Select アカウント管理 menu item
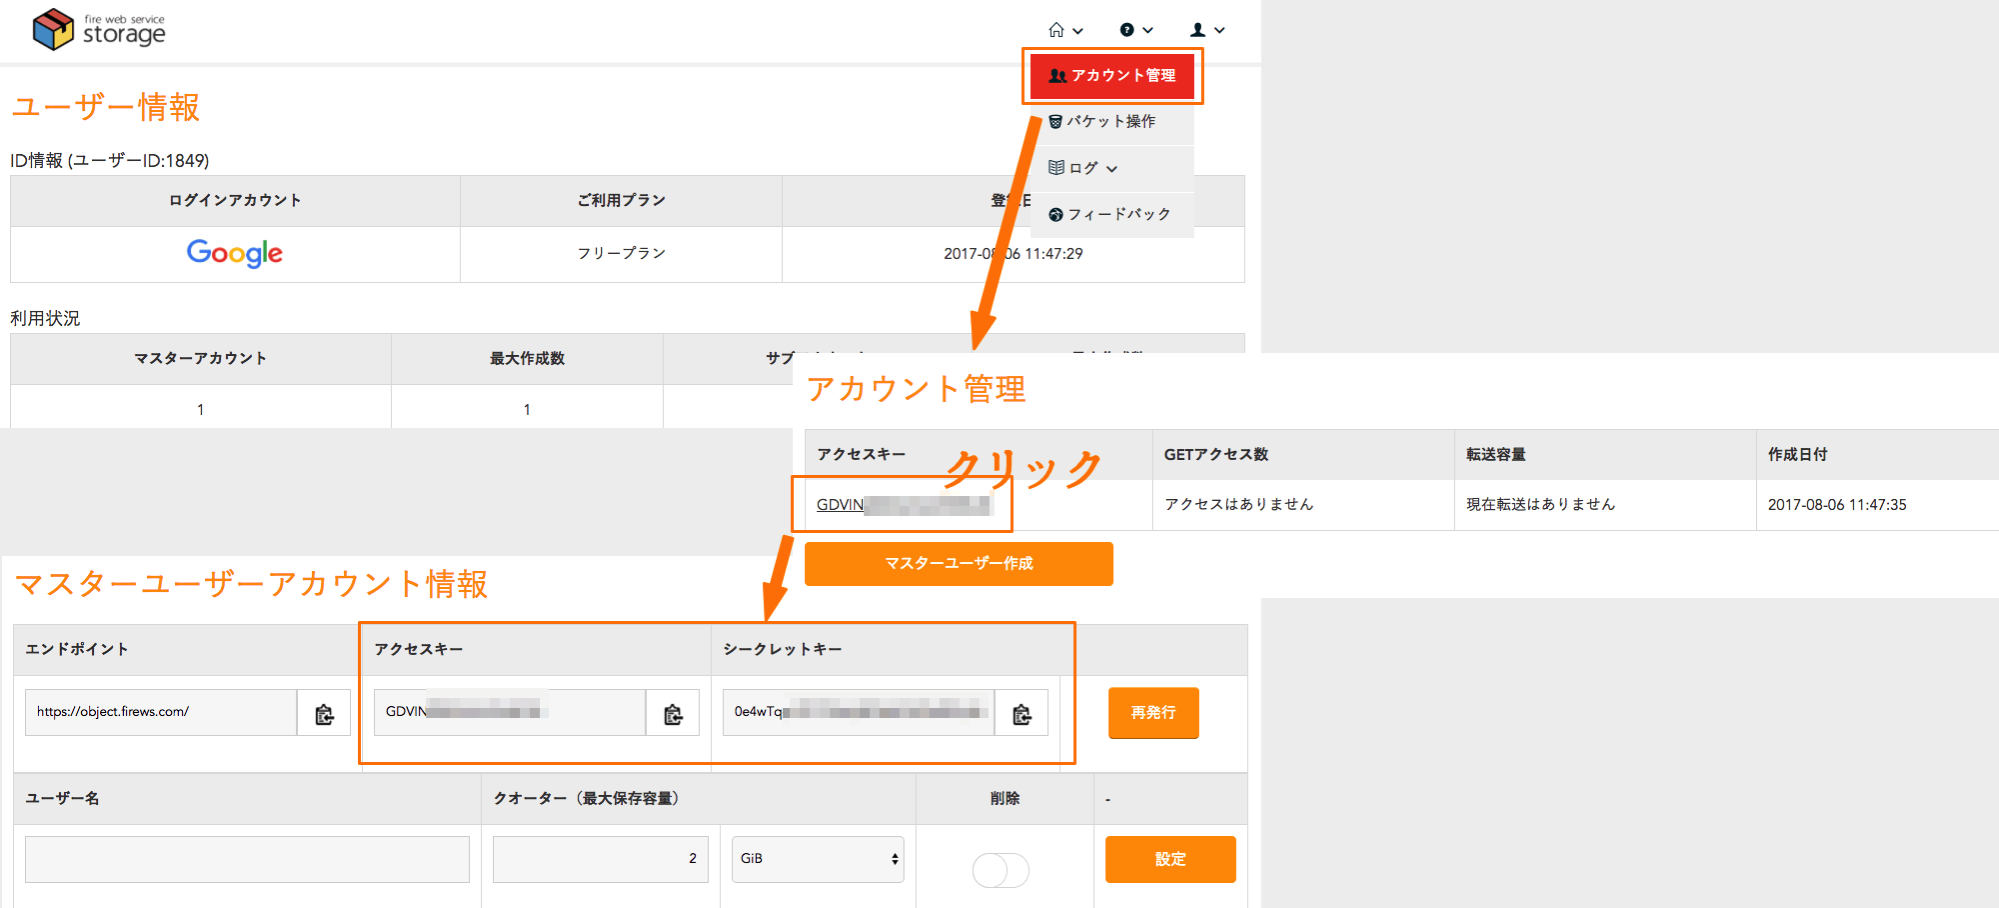The image size is (1999, 908). click(1112, 76)
